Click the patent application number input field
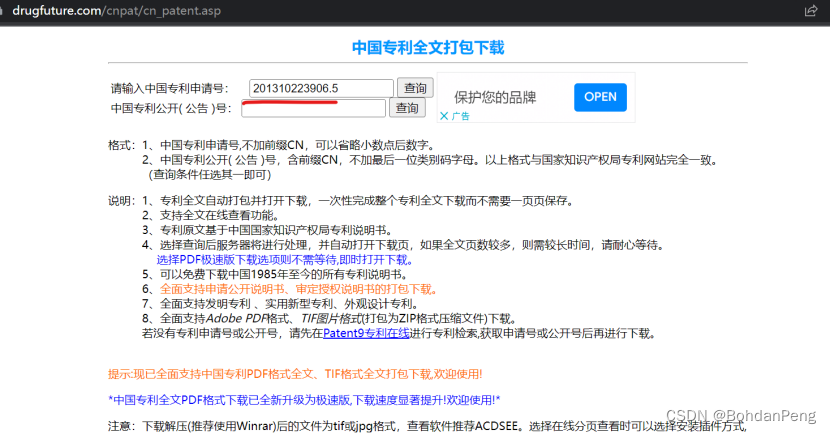The image size is (831, 434). point(321,88)
